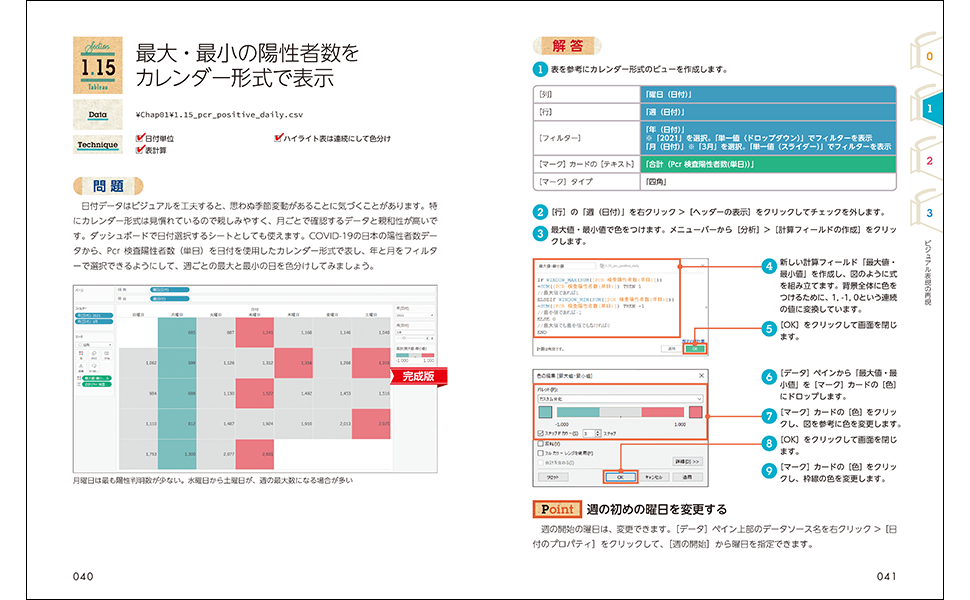Open the パレット dropdown in color dialog
This screenshot has width=970, height=600.
(x=620, y=399)
